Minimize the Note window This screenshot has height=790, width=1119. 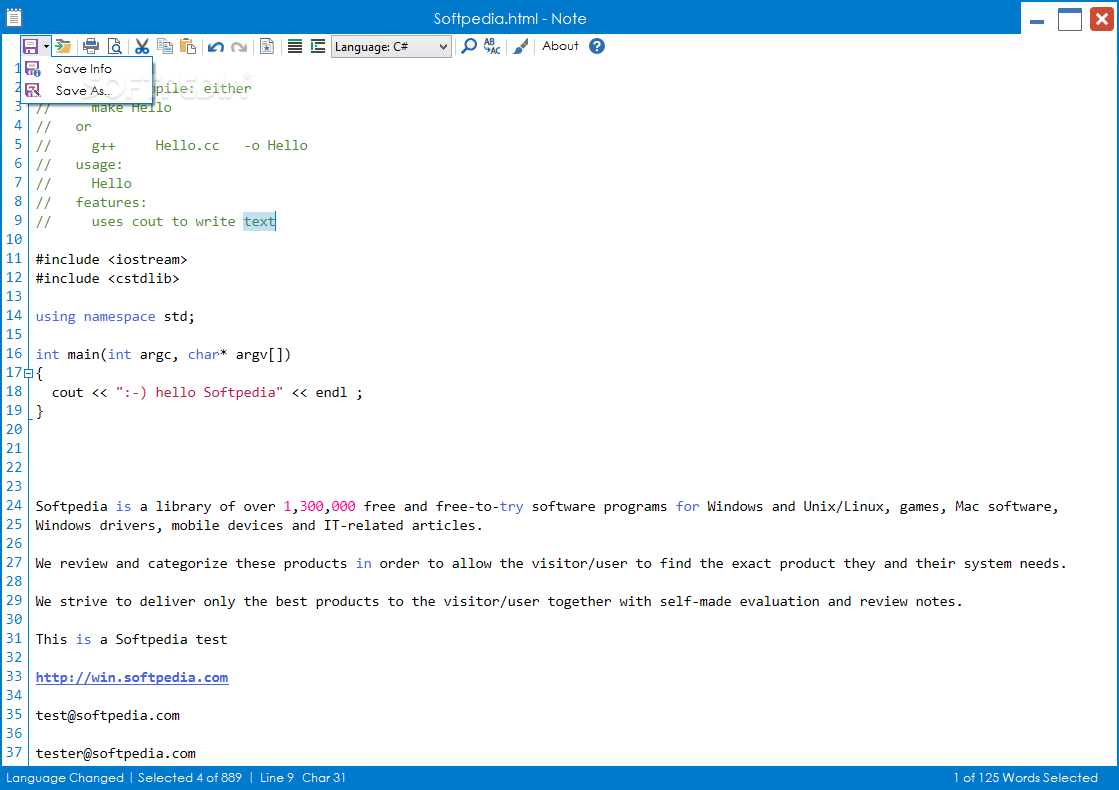coord(1037,19)
